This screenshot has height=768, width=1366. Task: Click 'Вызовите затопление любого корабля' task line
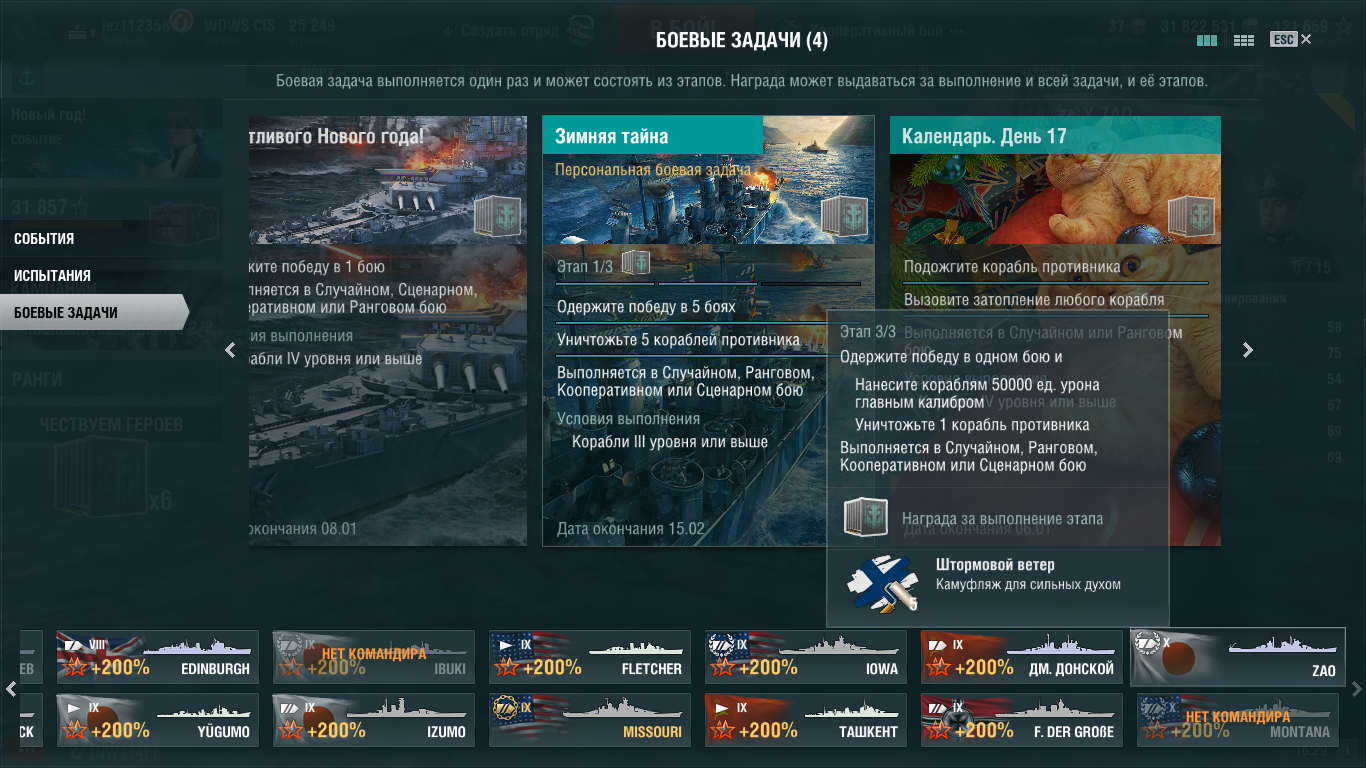tap(1034, 299)
